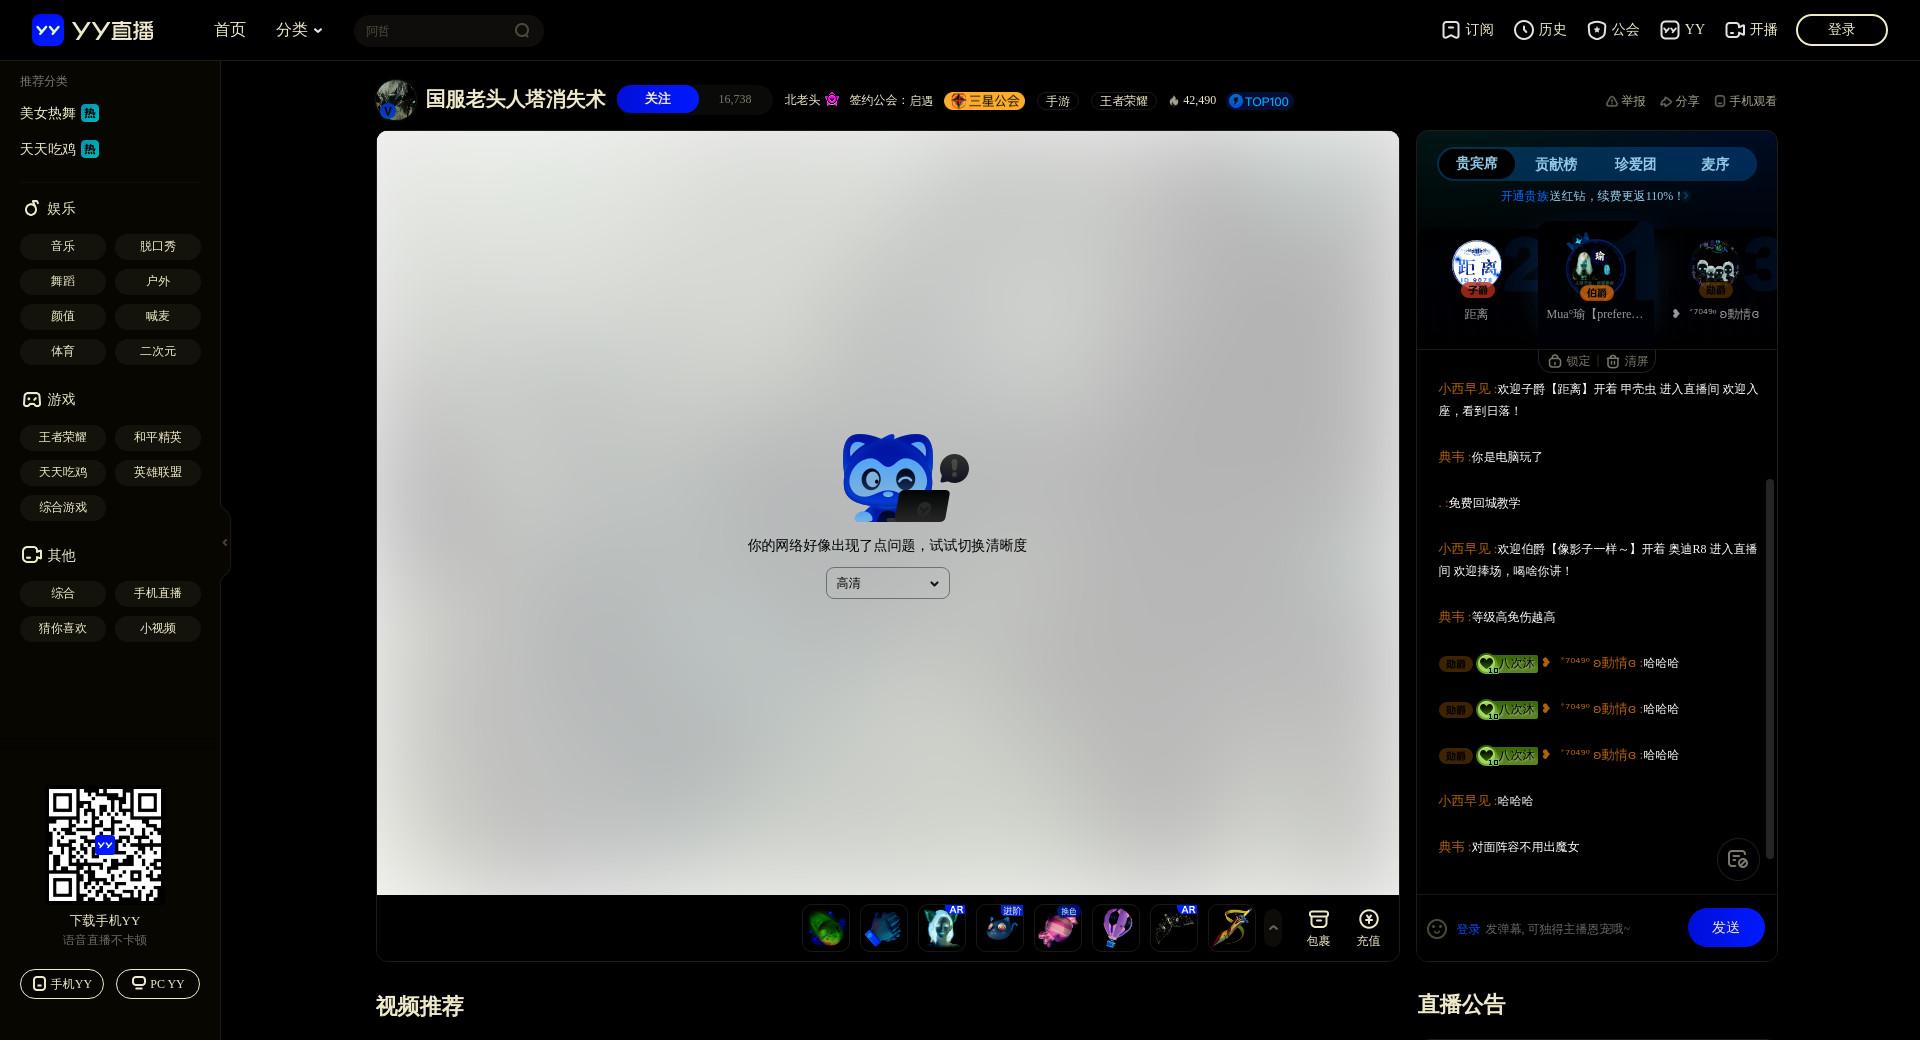The image size is (1920, 1040).
Task: Select 小视频 category tag
Action: (x=158, y=628)
